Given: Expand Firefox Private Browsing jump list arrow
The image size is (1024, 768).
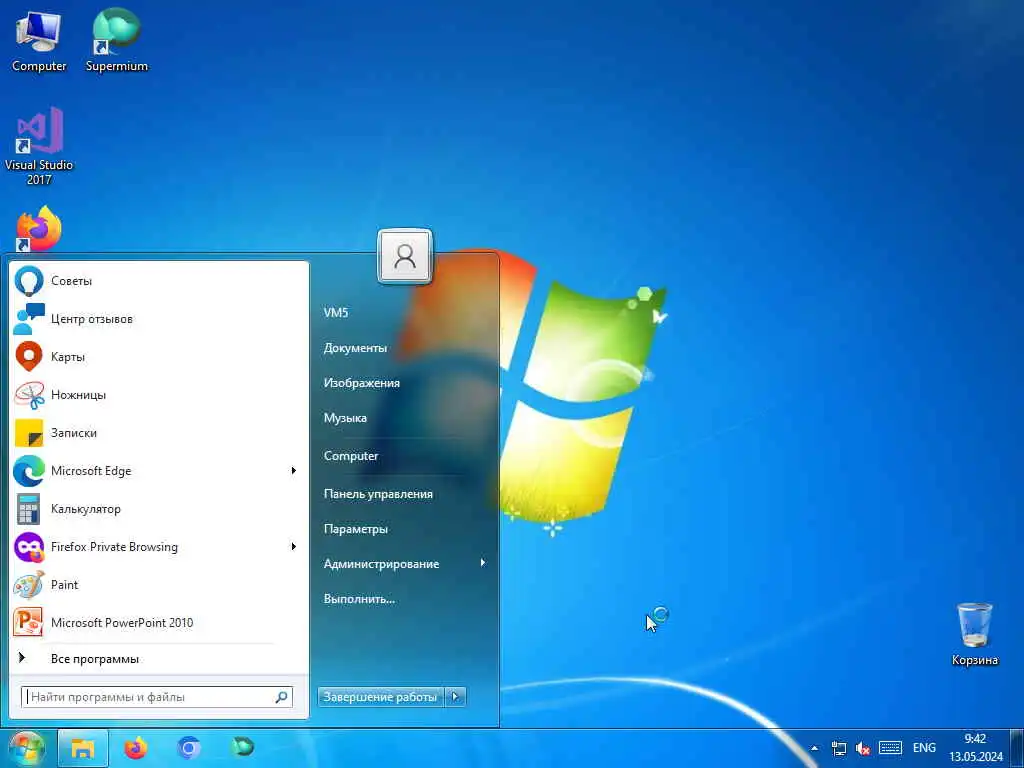Looking at the screenshot, I should pos(294,547).
